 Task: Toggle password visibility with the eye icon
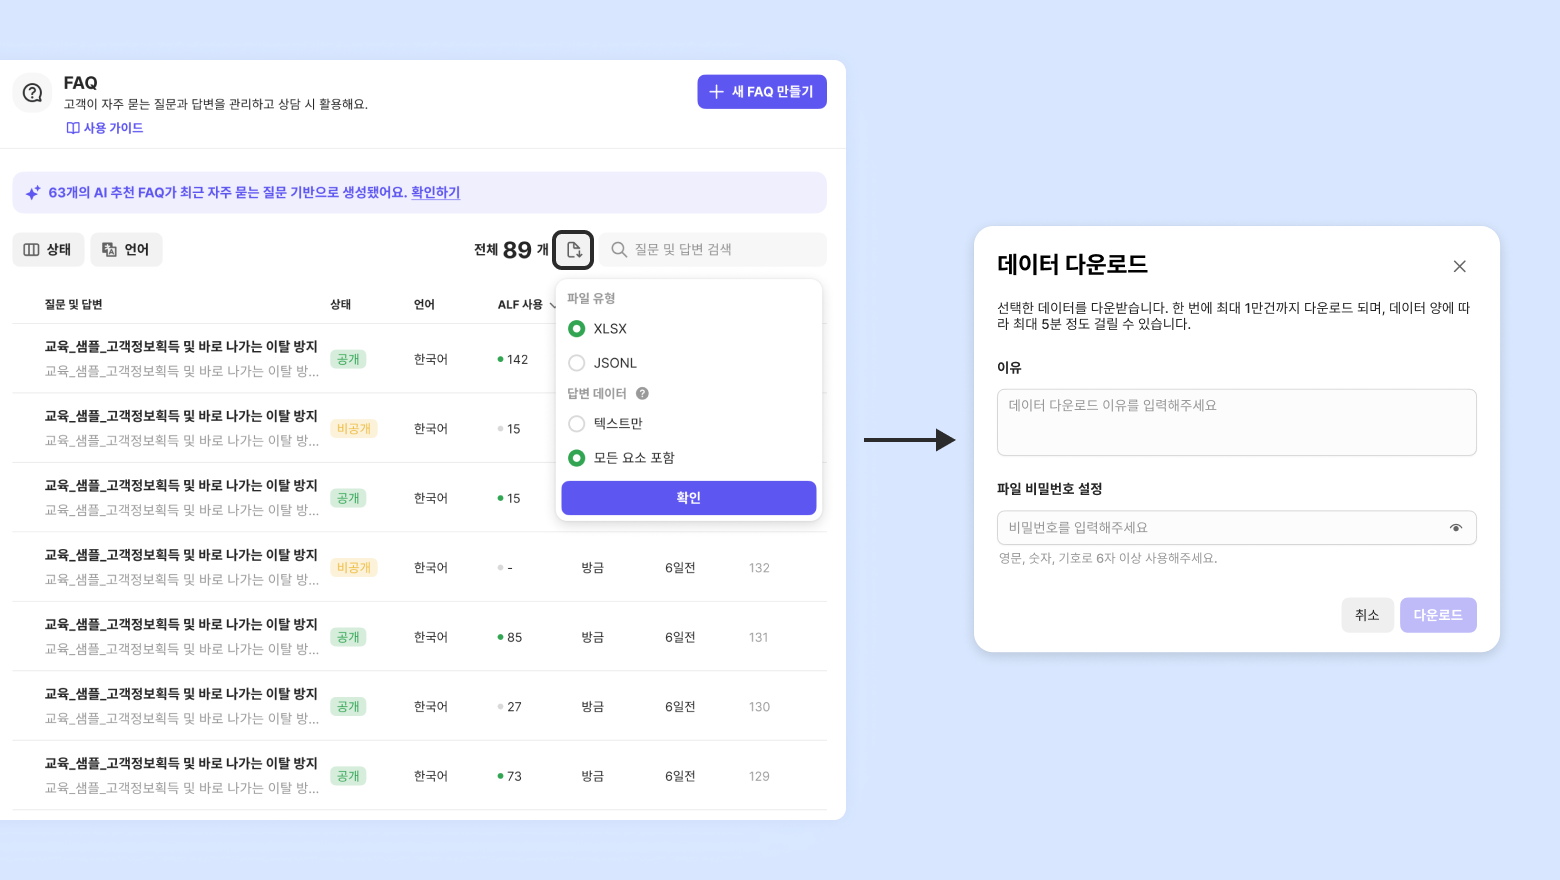[x=1456, y=528]
